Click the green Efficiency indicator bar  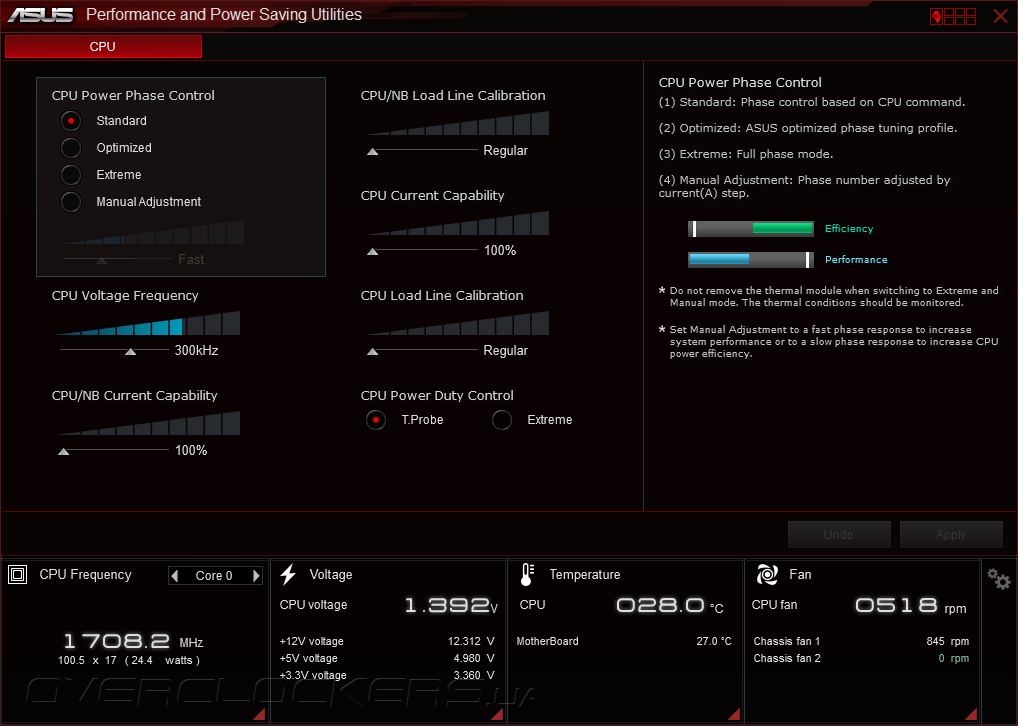pyautogui.click(x=751, y=229)
